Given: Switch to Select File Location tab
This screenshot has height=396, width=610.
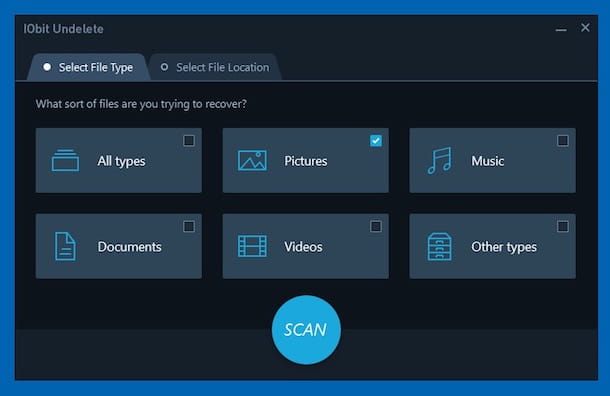Looking at the screenshot, I should tap(215, 67).
